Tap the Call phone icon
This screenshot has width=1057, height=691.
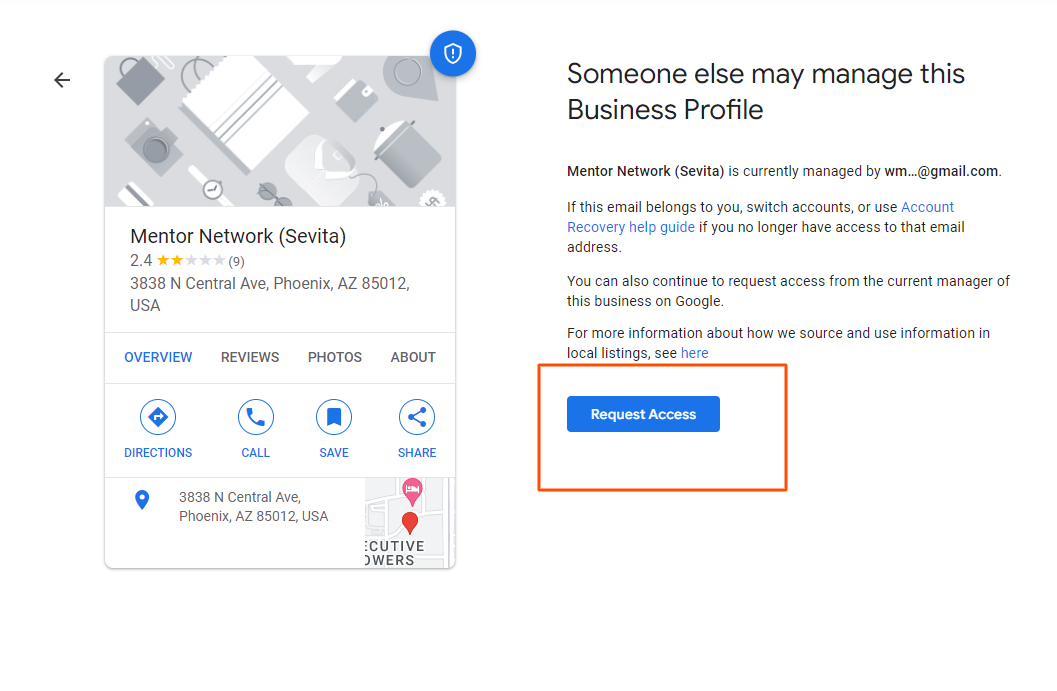click(x=255, y=417)
